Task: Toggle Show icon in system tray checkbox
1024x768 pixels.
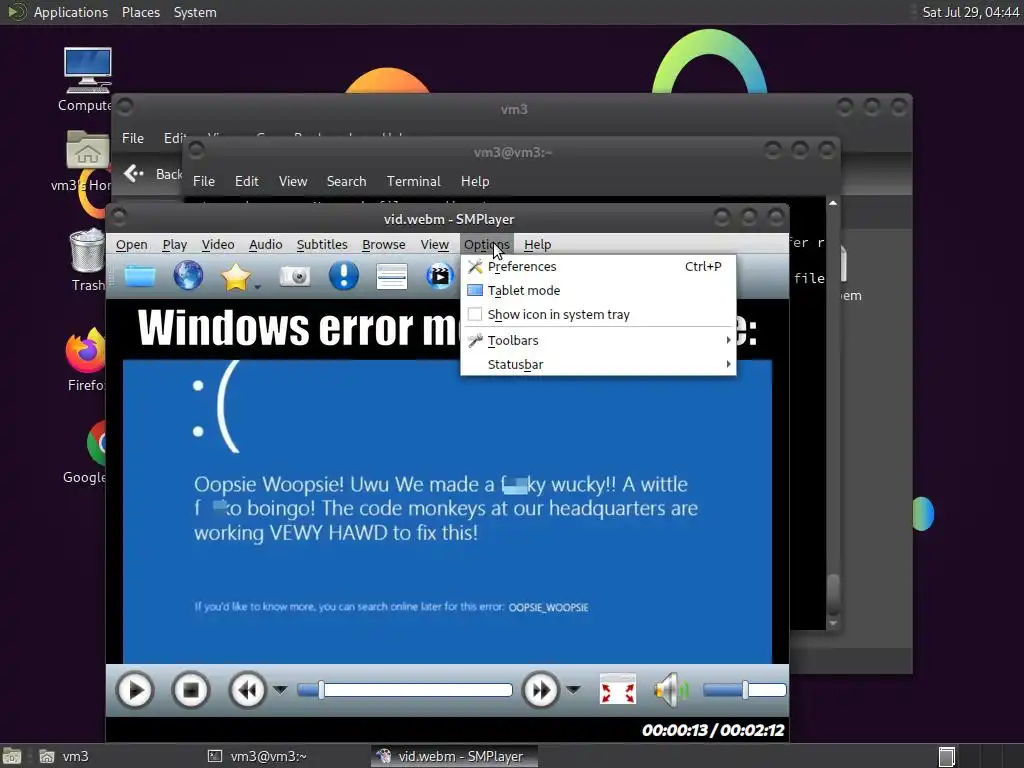Action: click(475, 314)
